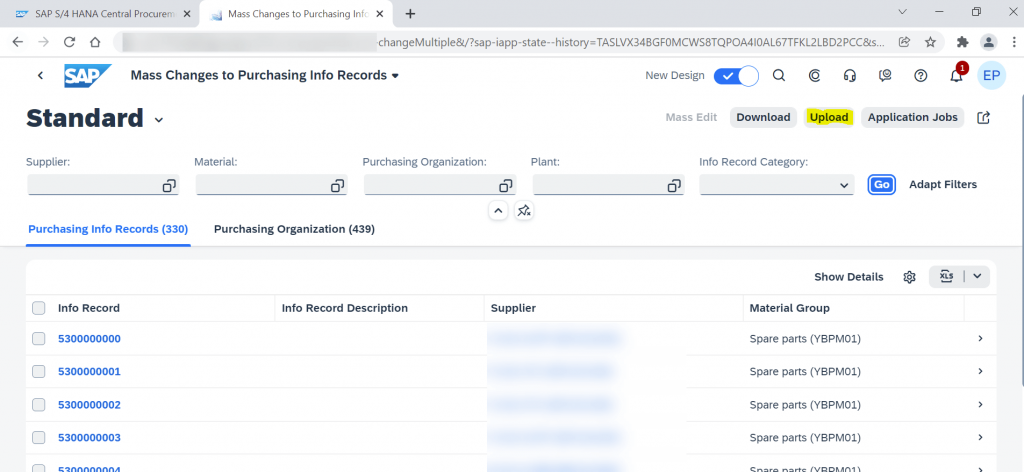Open the feedback chat icon
The height and width of the screenshot is (472, 1024).
pyautogui.click(x=885, y=76)
